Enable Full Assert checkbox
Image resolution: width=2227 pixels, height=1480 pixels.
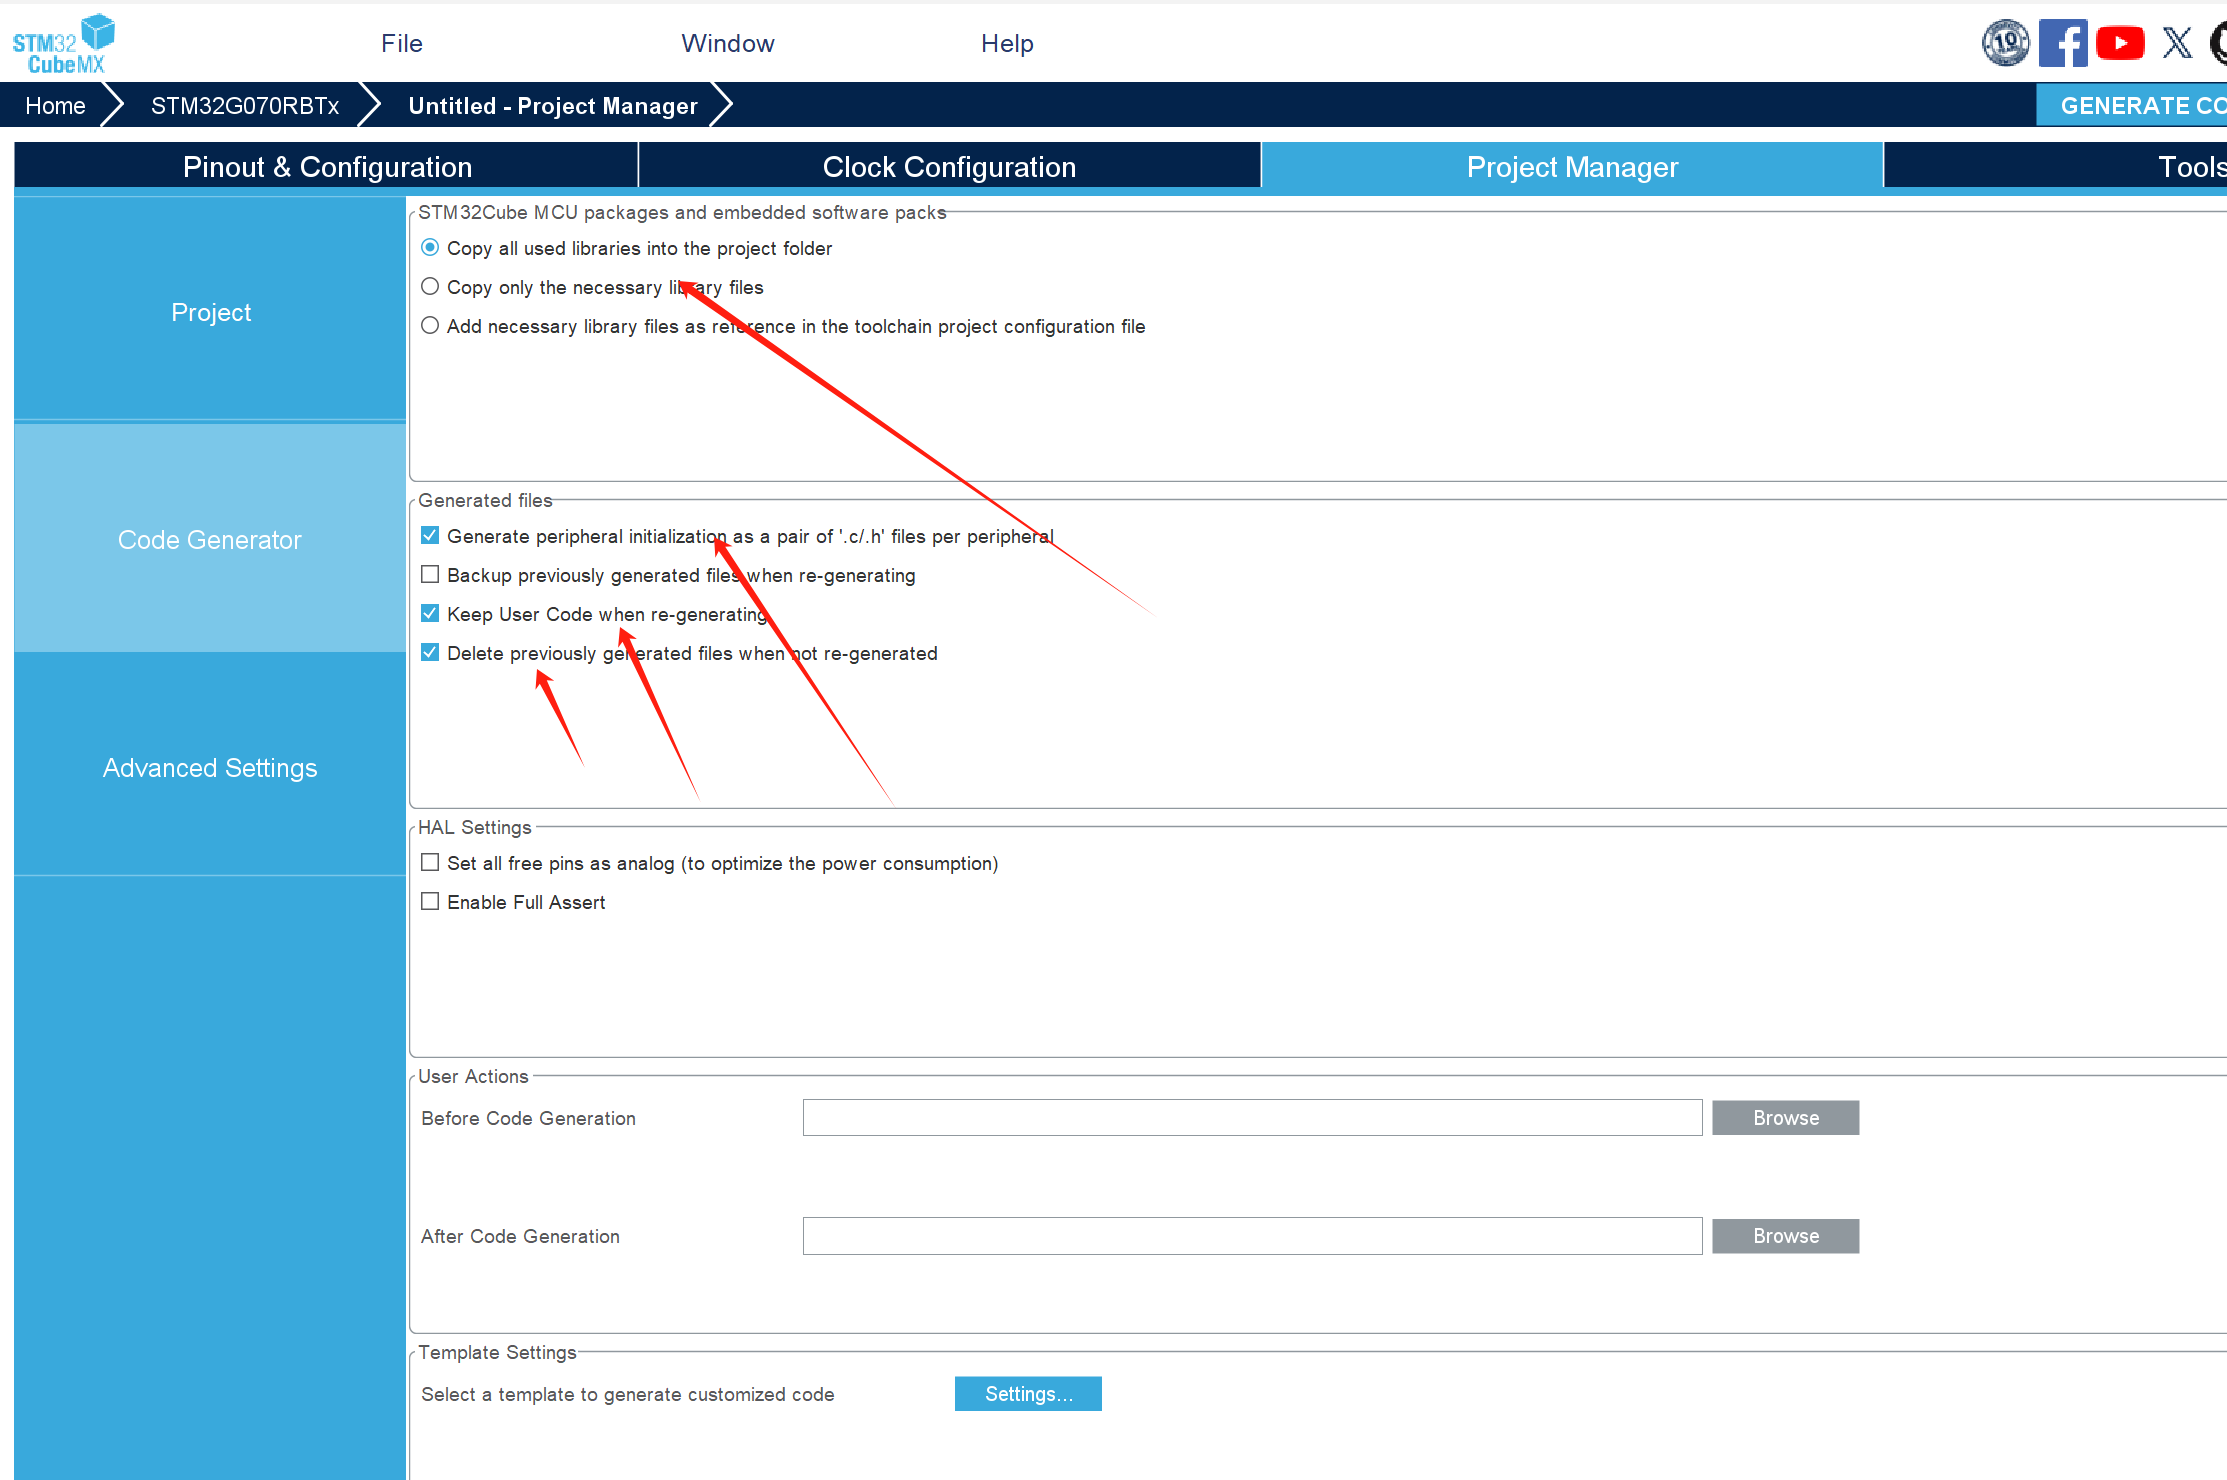coord(430,902)
